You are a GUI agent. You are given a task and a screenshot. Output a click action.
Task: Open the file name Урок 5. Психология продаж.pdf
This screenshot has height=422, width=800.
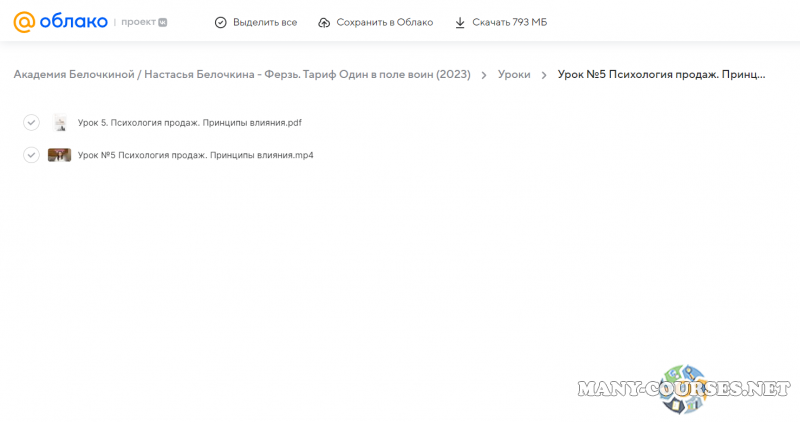(189, 123)
